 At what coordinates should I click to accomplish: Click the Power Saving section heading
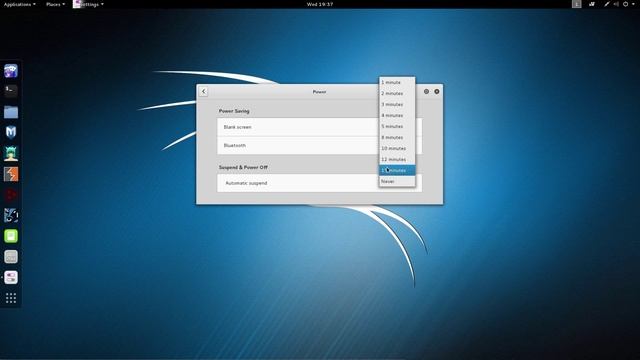coord(234,111)
